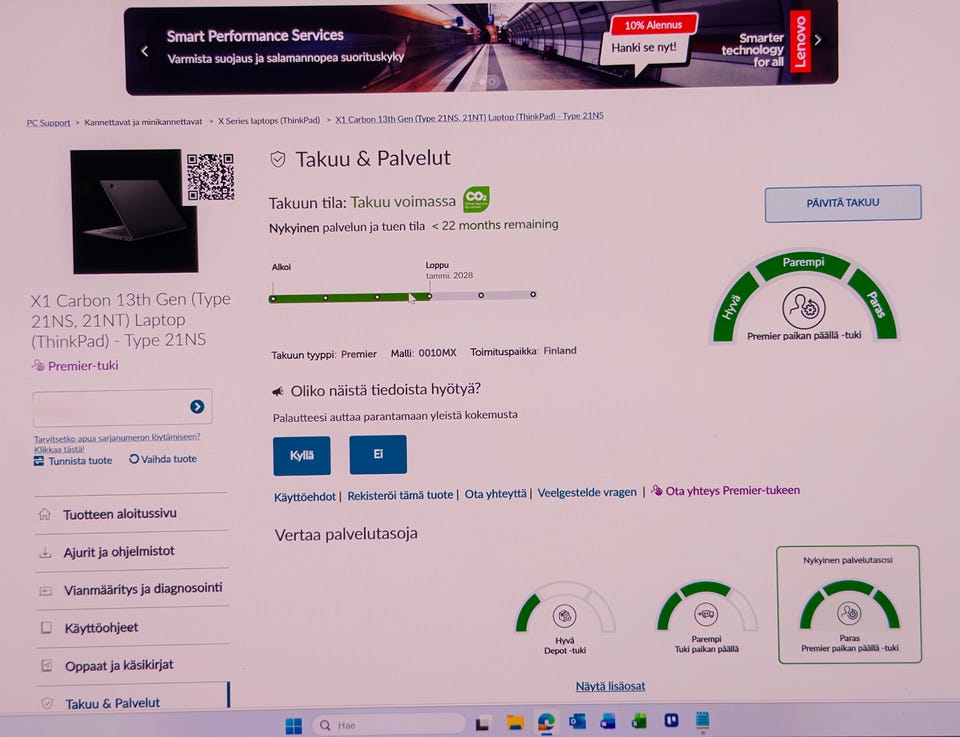Click the 'Hyvä' segment of large gauge
The image size is (960, 737).
tap(735, 307)
